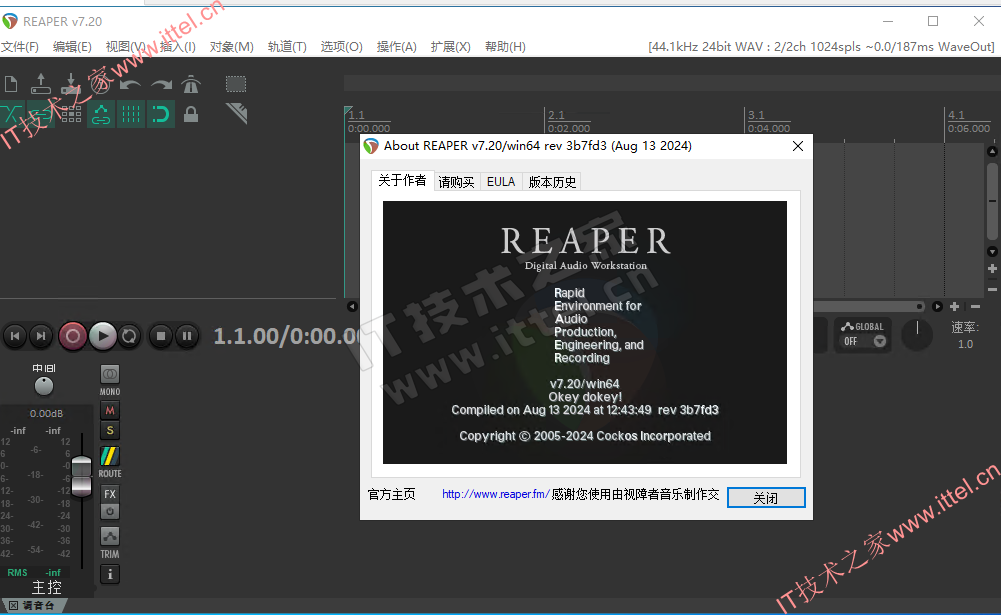Switch to EULA tab in About dialog

tap(501, 182)
